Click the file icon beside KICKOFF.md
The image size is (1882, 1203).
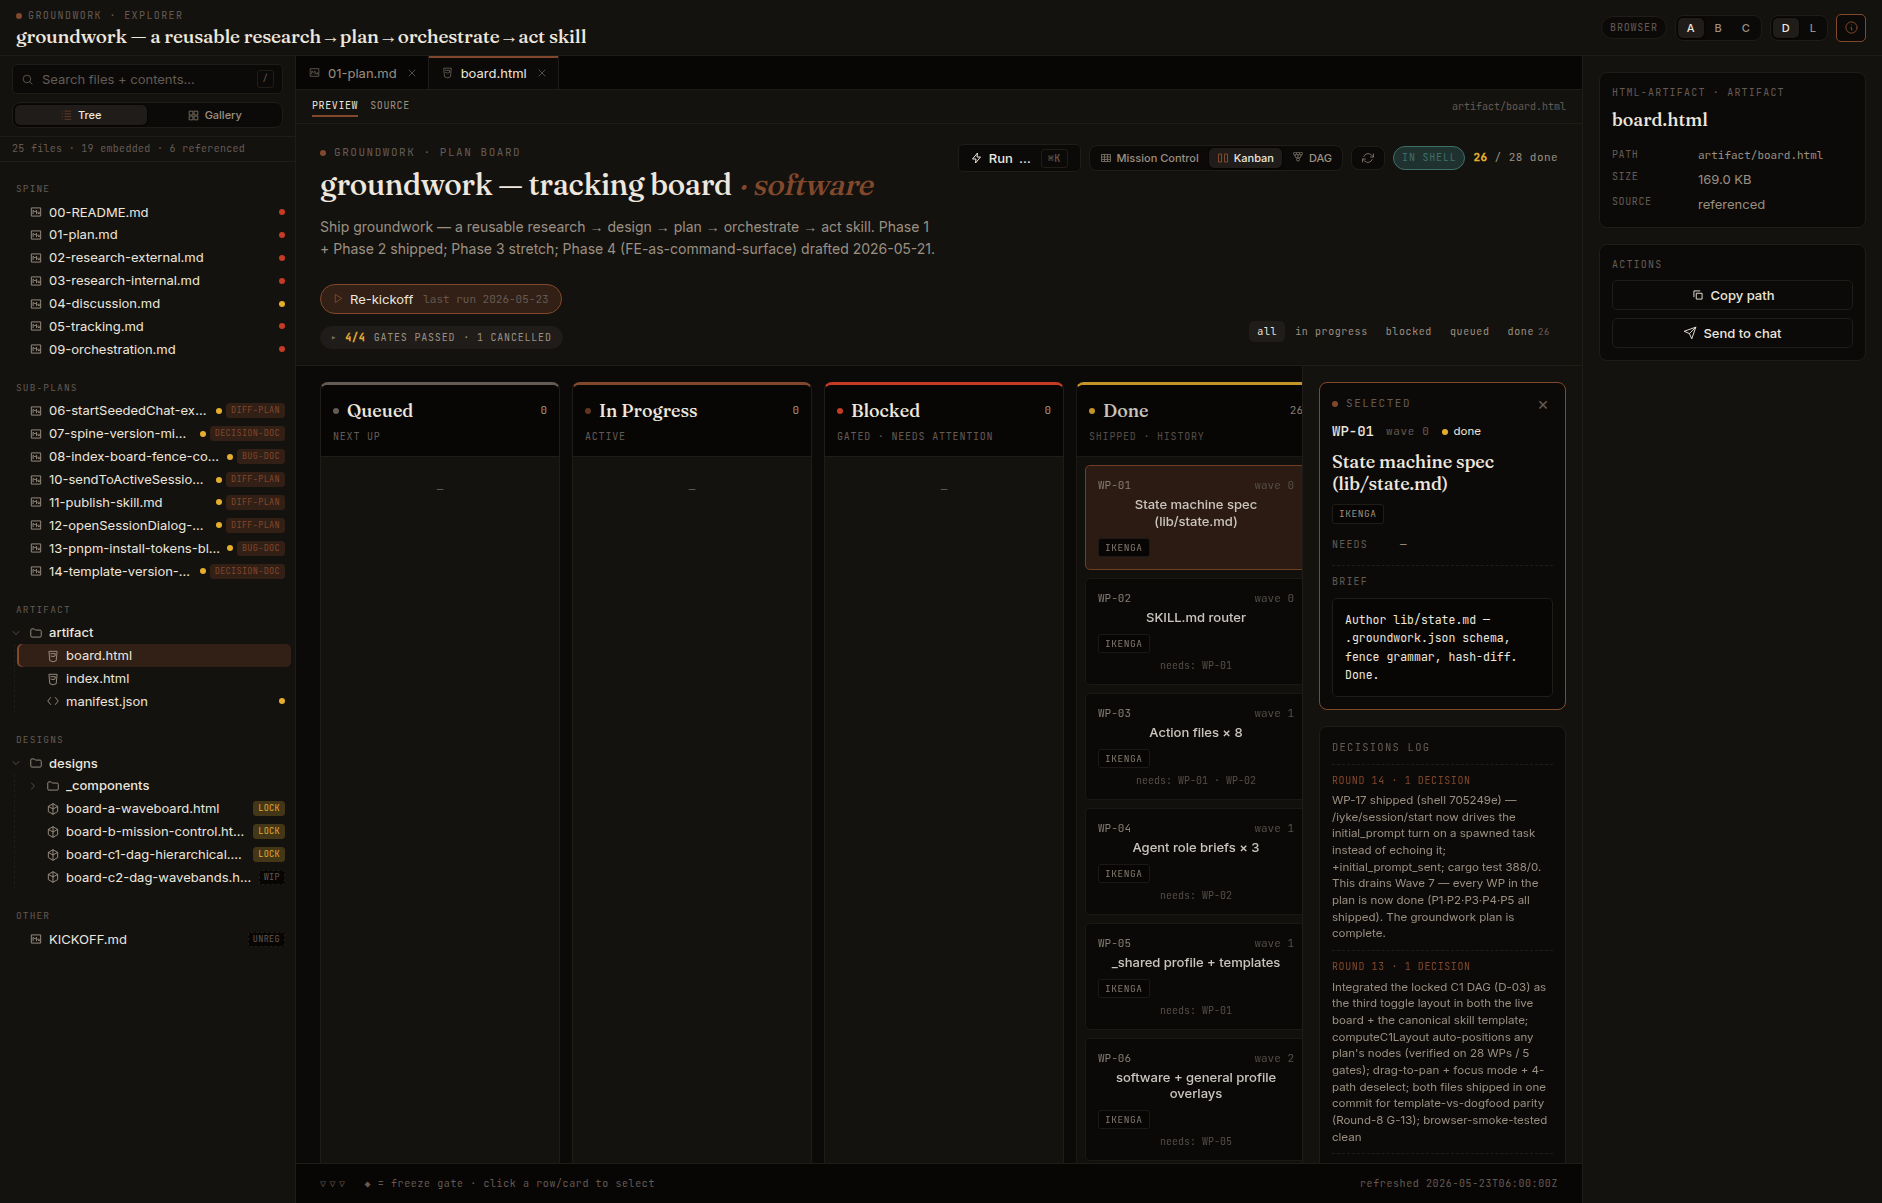36,940
